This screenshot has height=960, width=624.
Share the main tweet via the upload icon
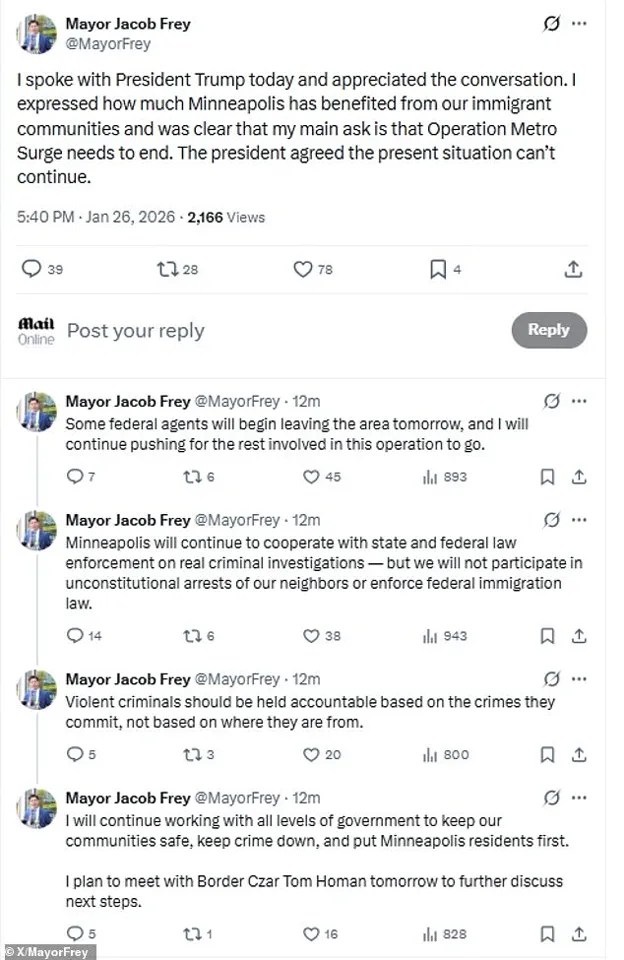coord(574,269)
